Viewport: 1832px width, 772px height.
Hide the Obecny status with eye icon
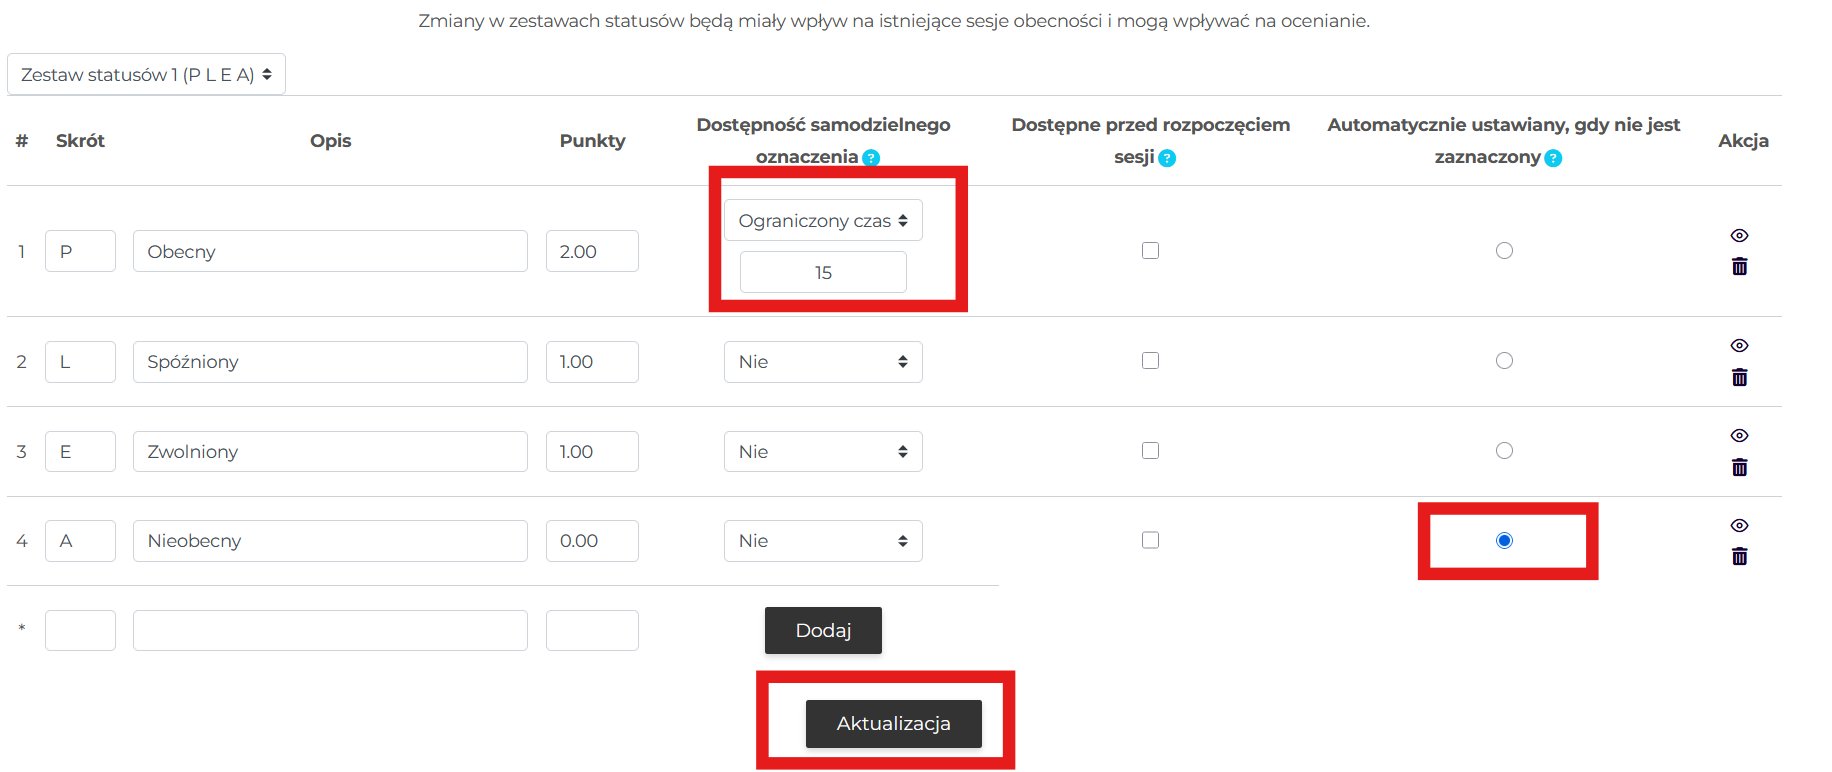coord(1739,235)
